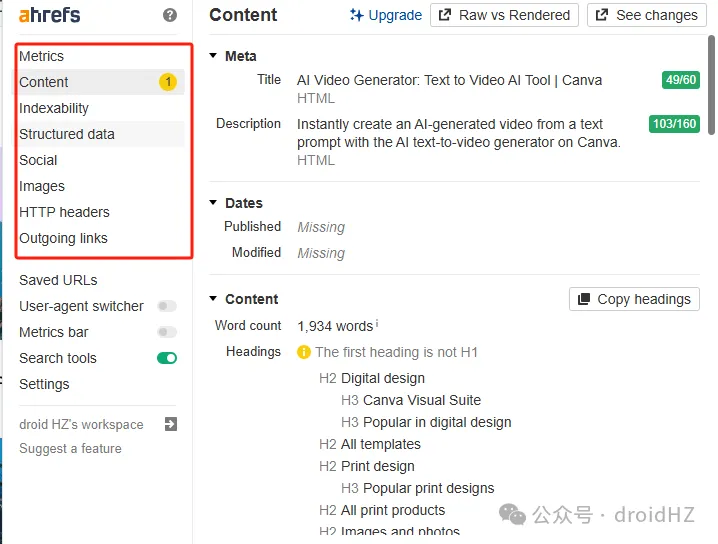Click the Suggest a feature link
718x544 pixels.
70,448
